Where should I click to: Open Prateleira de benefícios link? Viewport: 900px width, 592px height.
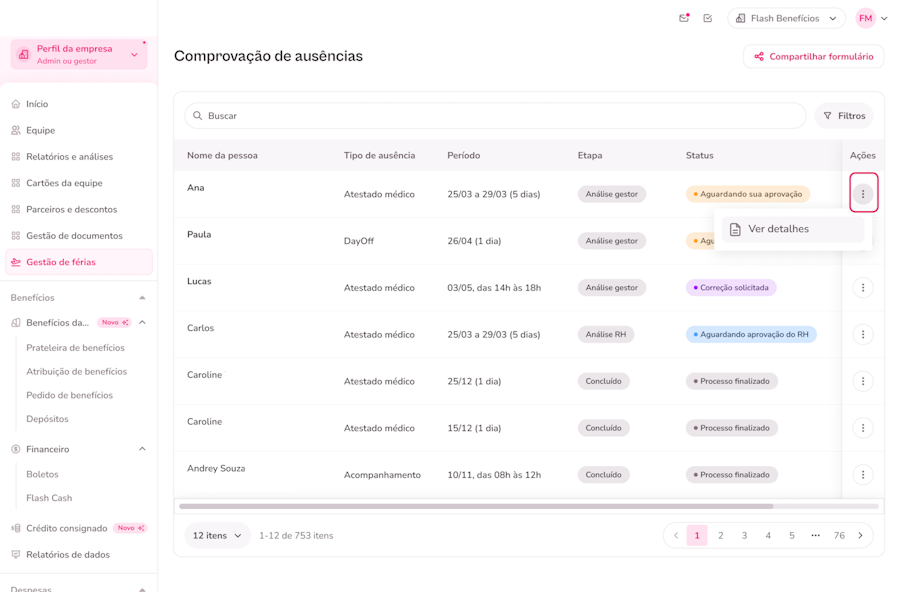[75, 348]
